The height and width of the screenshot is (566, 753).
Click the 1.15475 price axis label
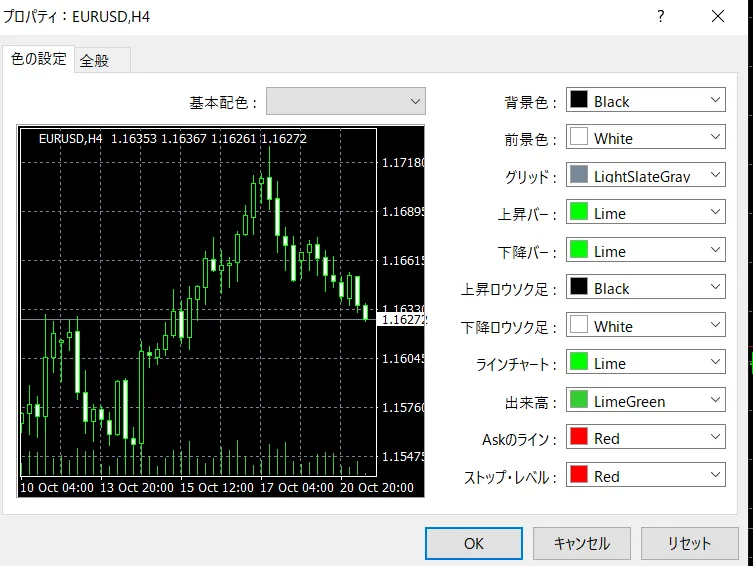pos(403,457)
